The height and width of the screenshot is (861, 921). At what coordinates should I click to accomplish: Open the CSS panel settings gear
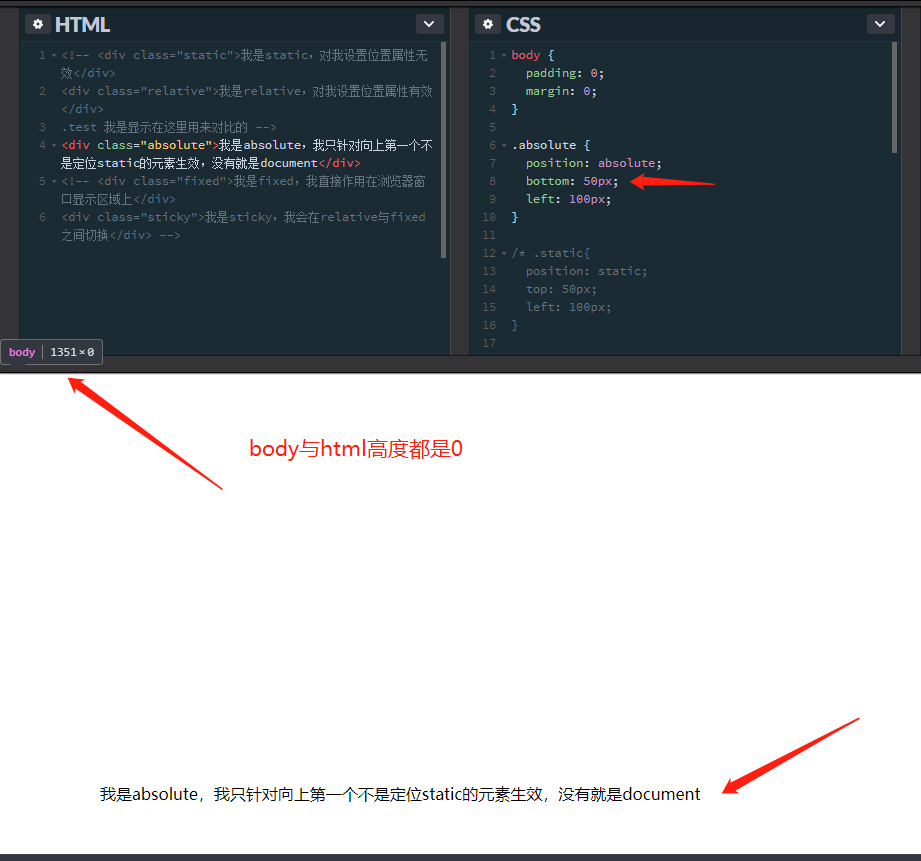coord(487,23)
